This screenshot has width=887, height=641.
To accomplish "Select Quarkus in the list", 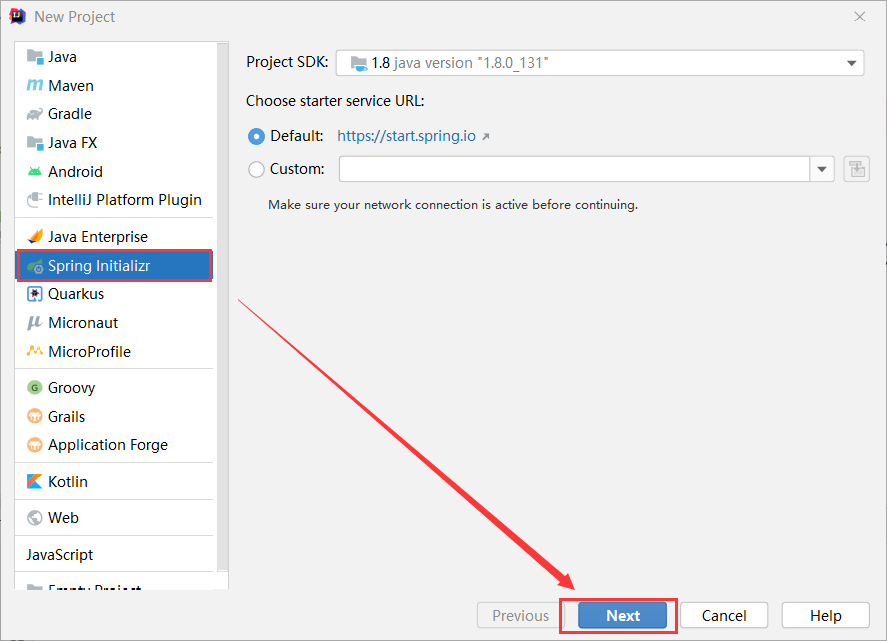I will pyautogui.click(x=114, y=294).
